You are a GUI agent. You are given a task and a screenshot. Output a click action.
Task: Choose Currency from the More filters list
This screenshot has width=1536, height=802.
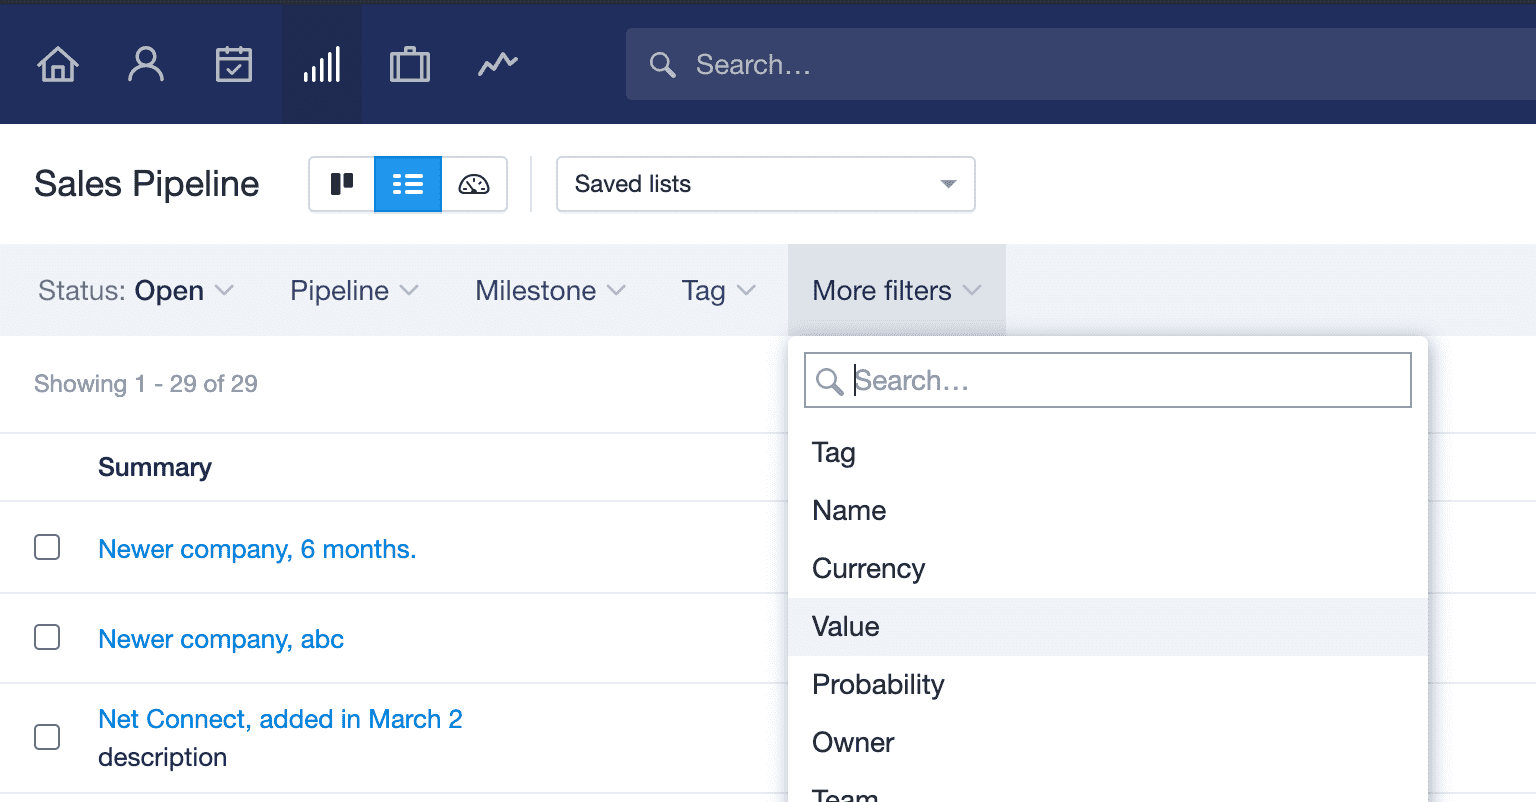point(1108,569)
